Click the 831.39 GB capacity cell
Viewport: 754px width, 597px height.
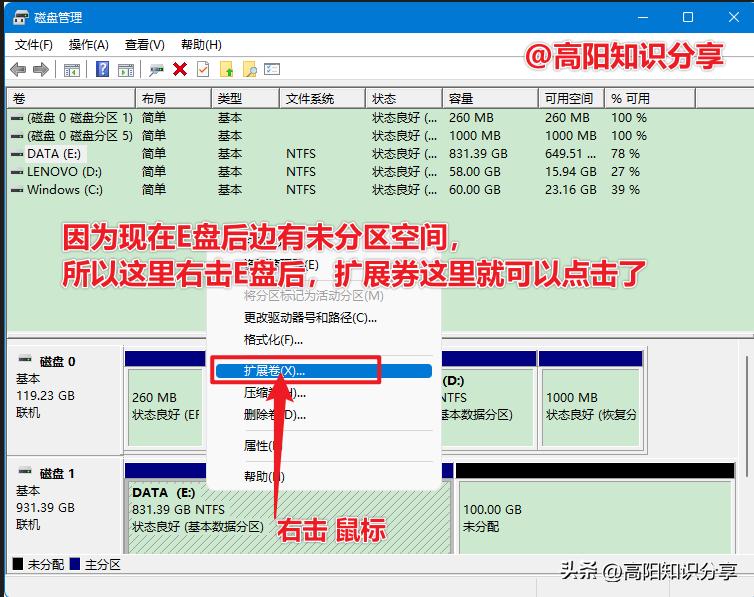478,154
